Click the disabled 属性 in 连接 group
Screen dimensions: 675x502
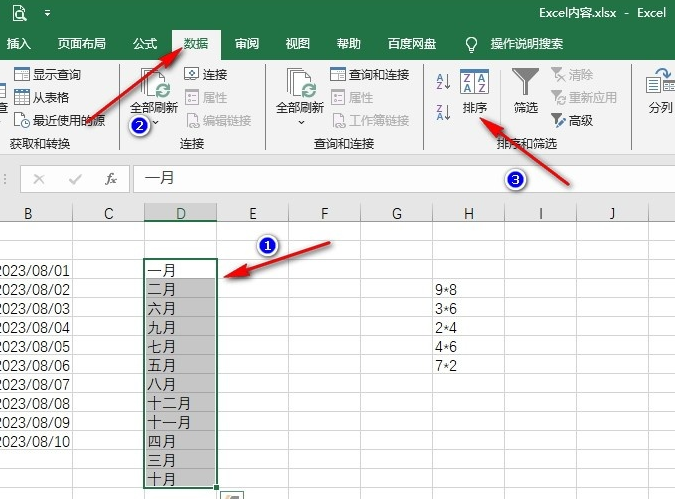tap(205, 97)
